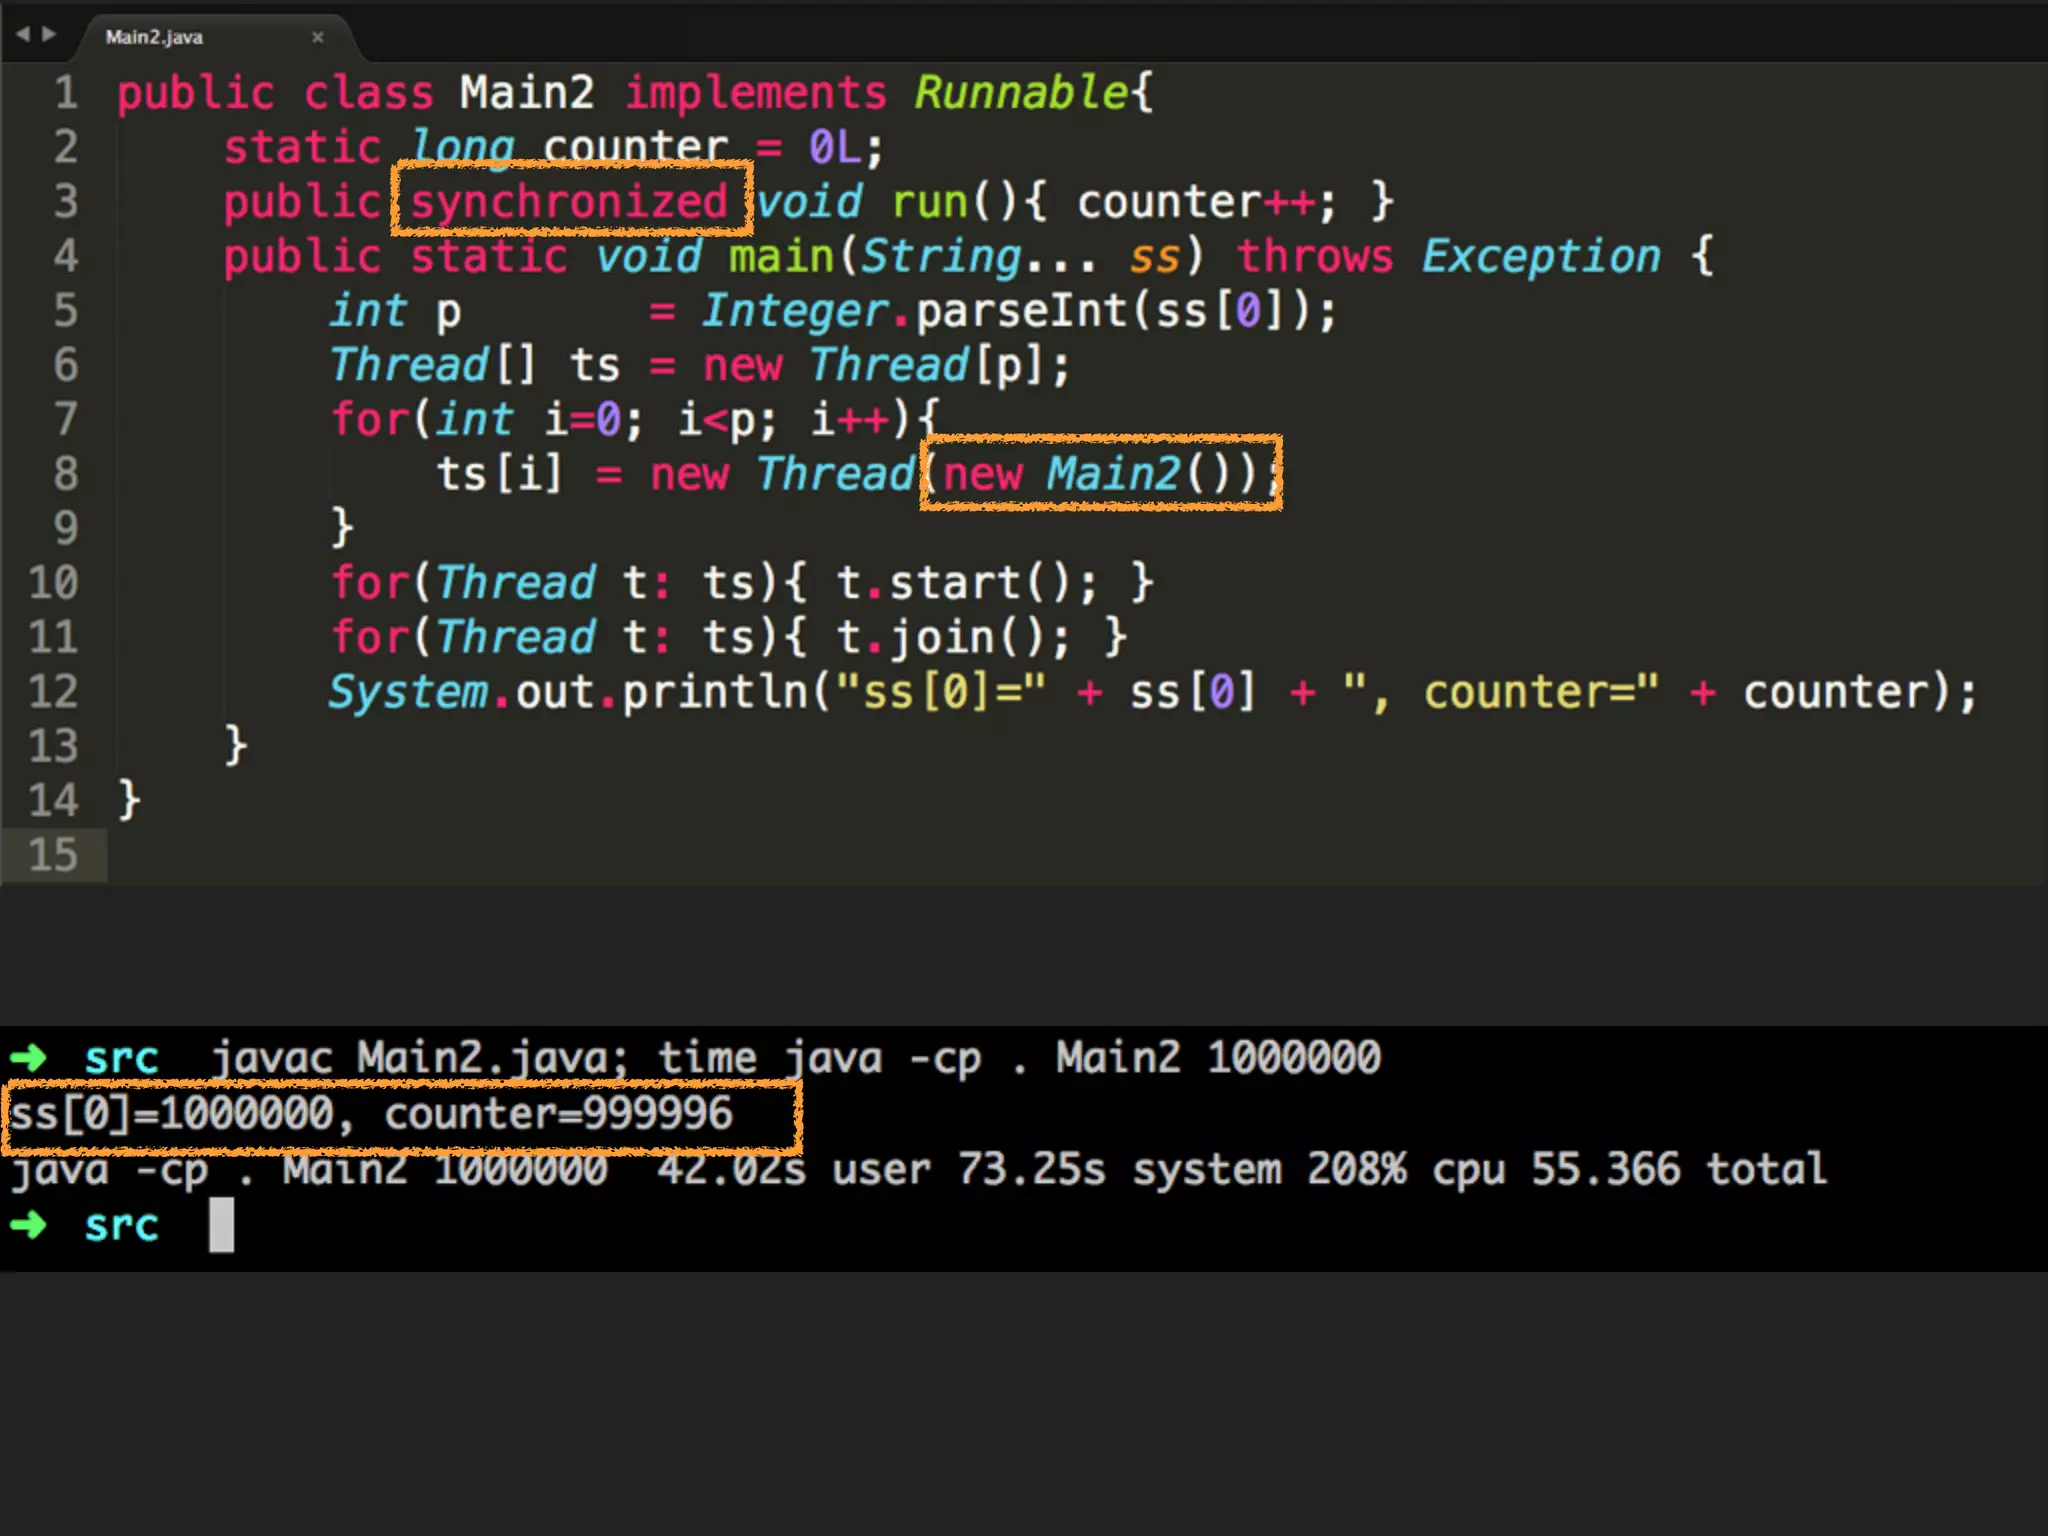
Task: Click line number 1 in gutter
Action: pos(66,93)
